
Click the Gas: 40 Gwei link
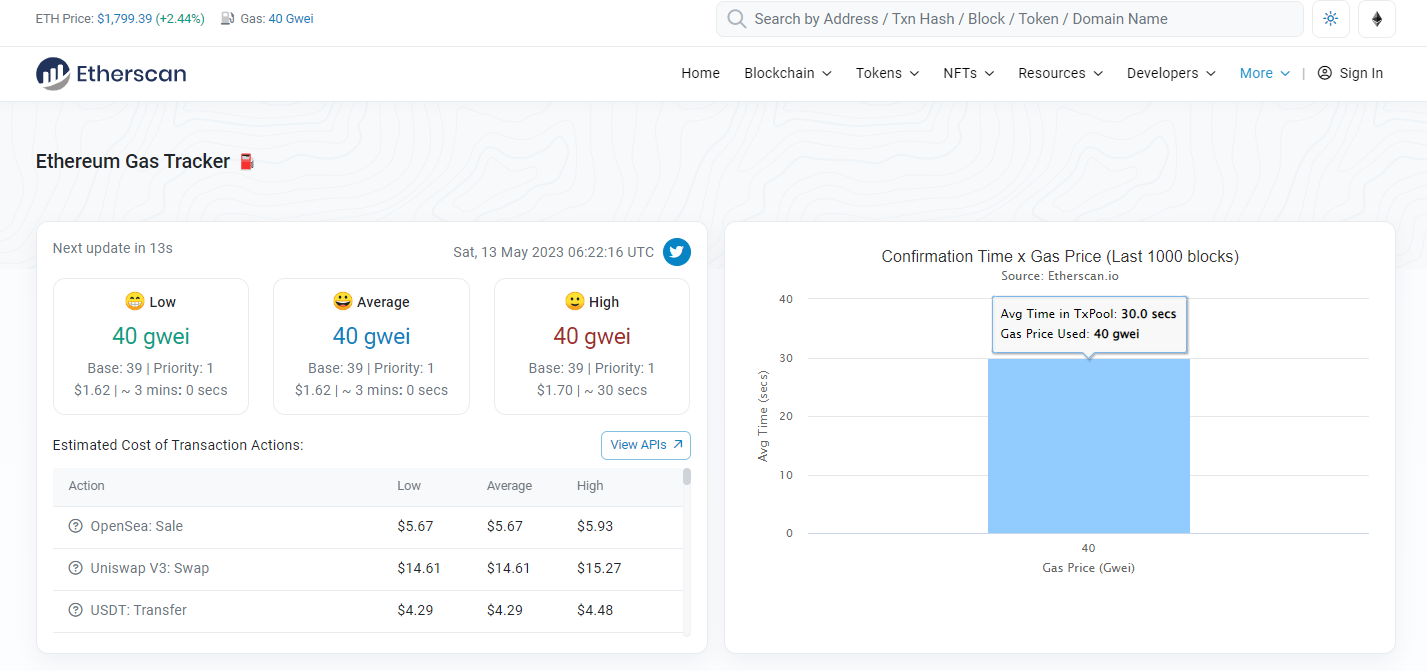[291, 18]
